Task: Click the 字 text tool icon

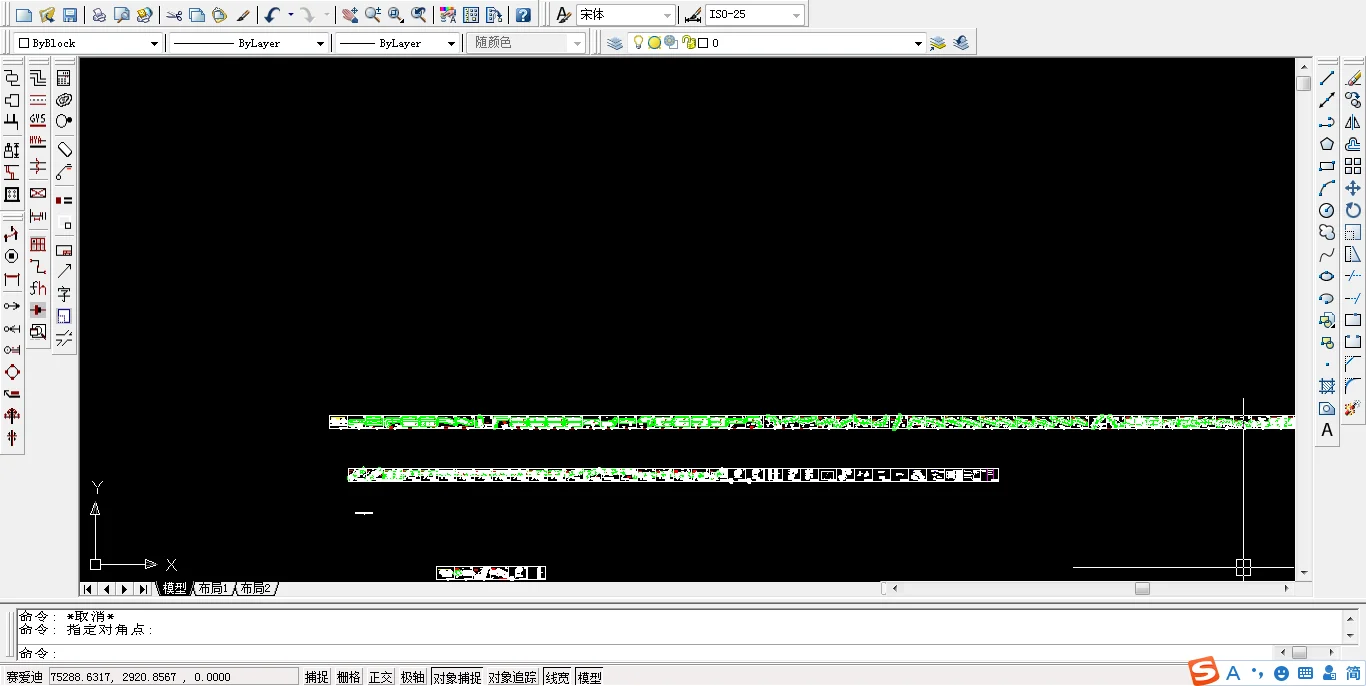Action: pos(64,294)
